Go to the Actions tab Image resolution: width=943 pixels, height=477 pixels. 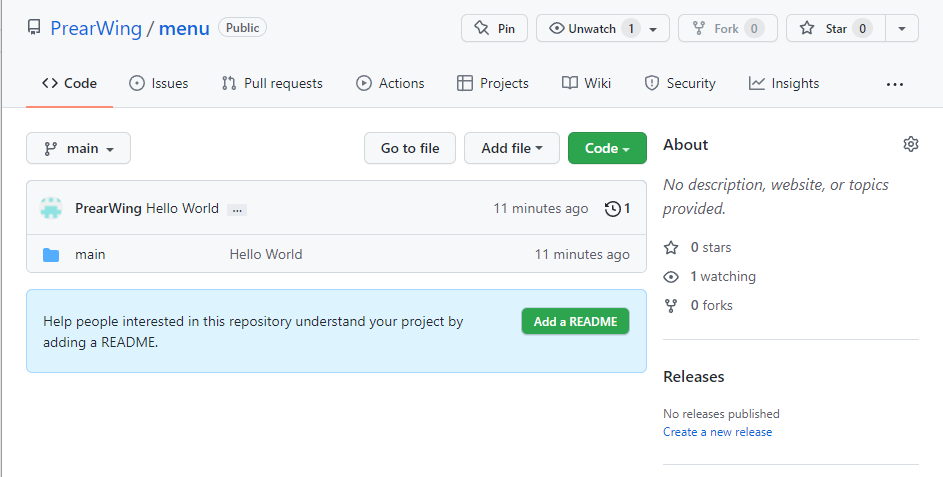(x=390, y=83)
